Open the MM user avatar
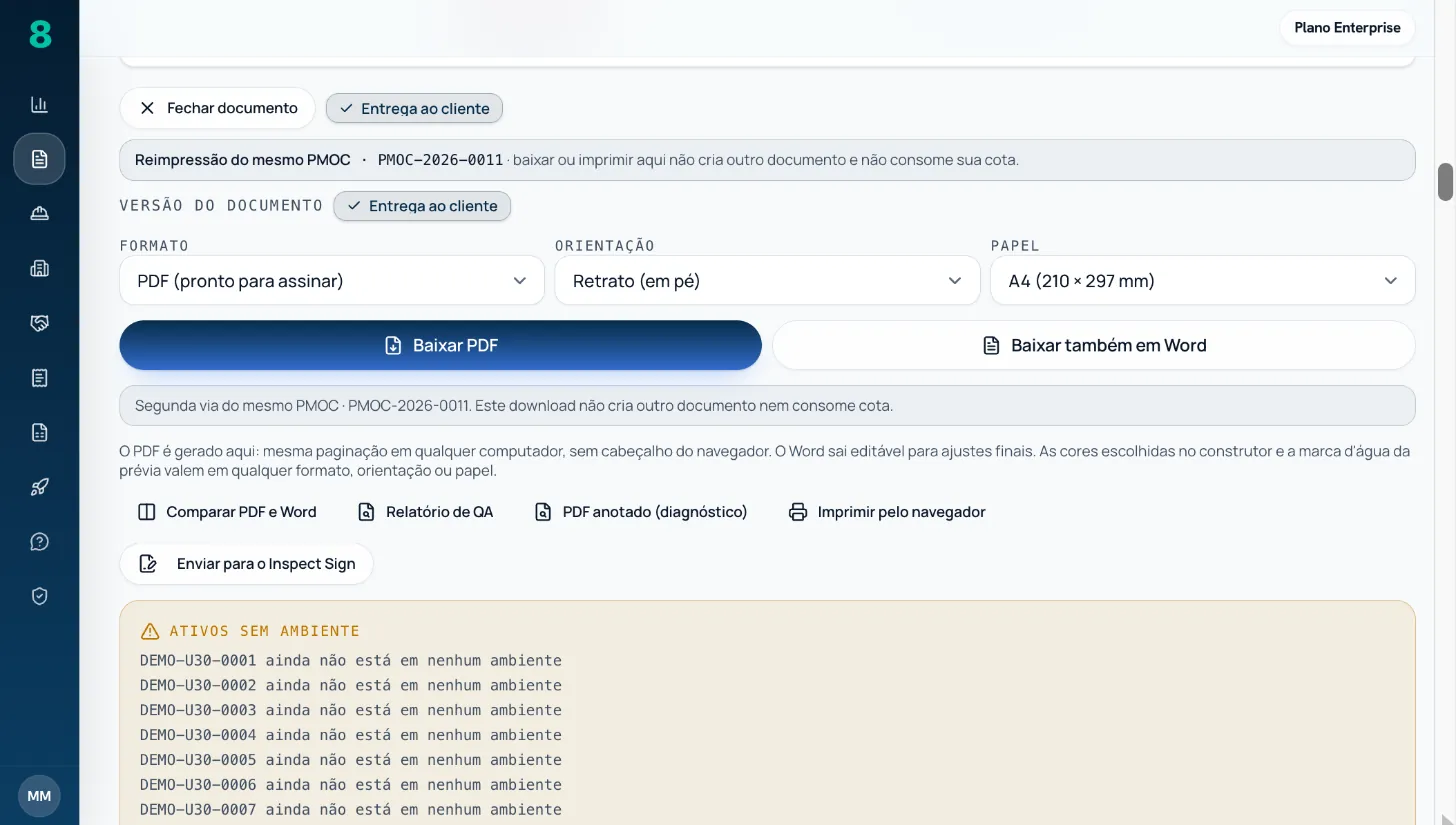The height and width of the screenshot is (825, 1456). point(39,796)
